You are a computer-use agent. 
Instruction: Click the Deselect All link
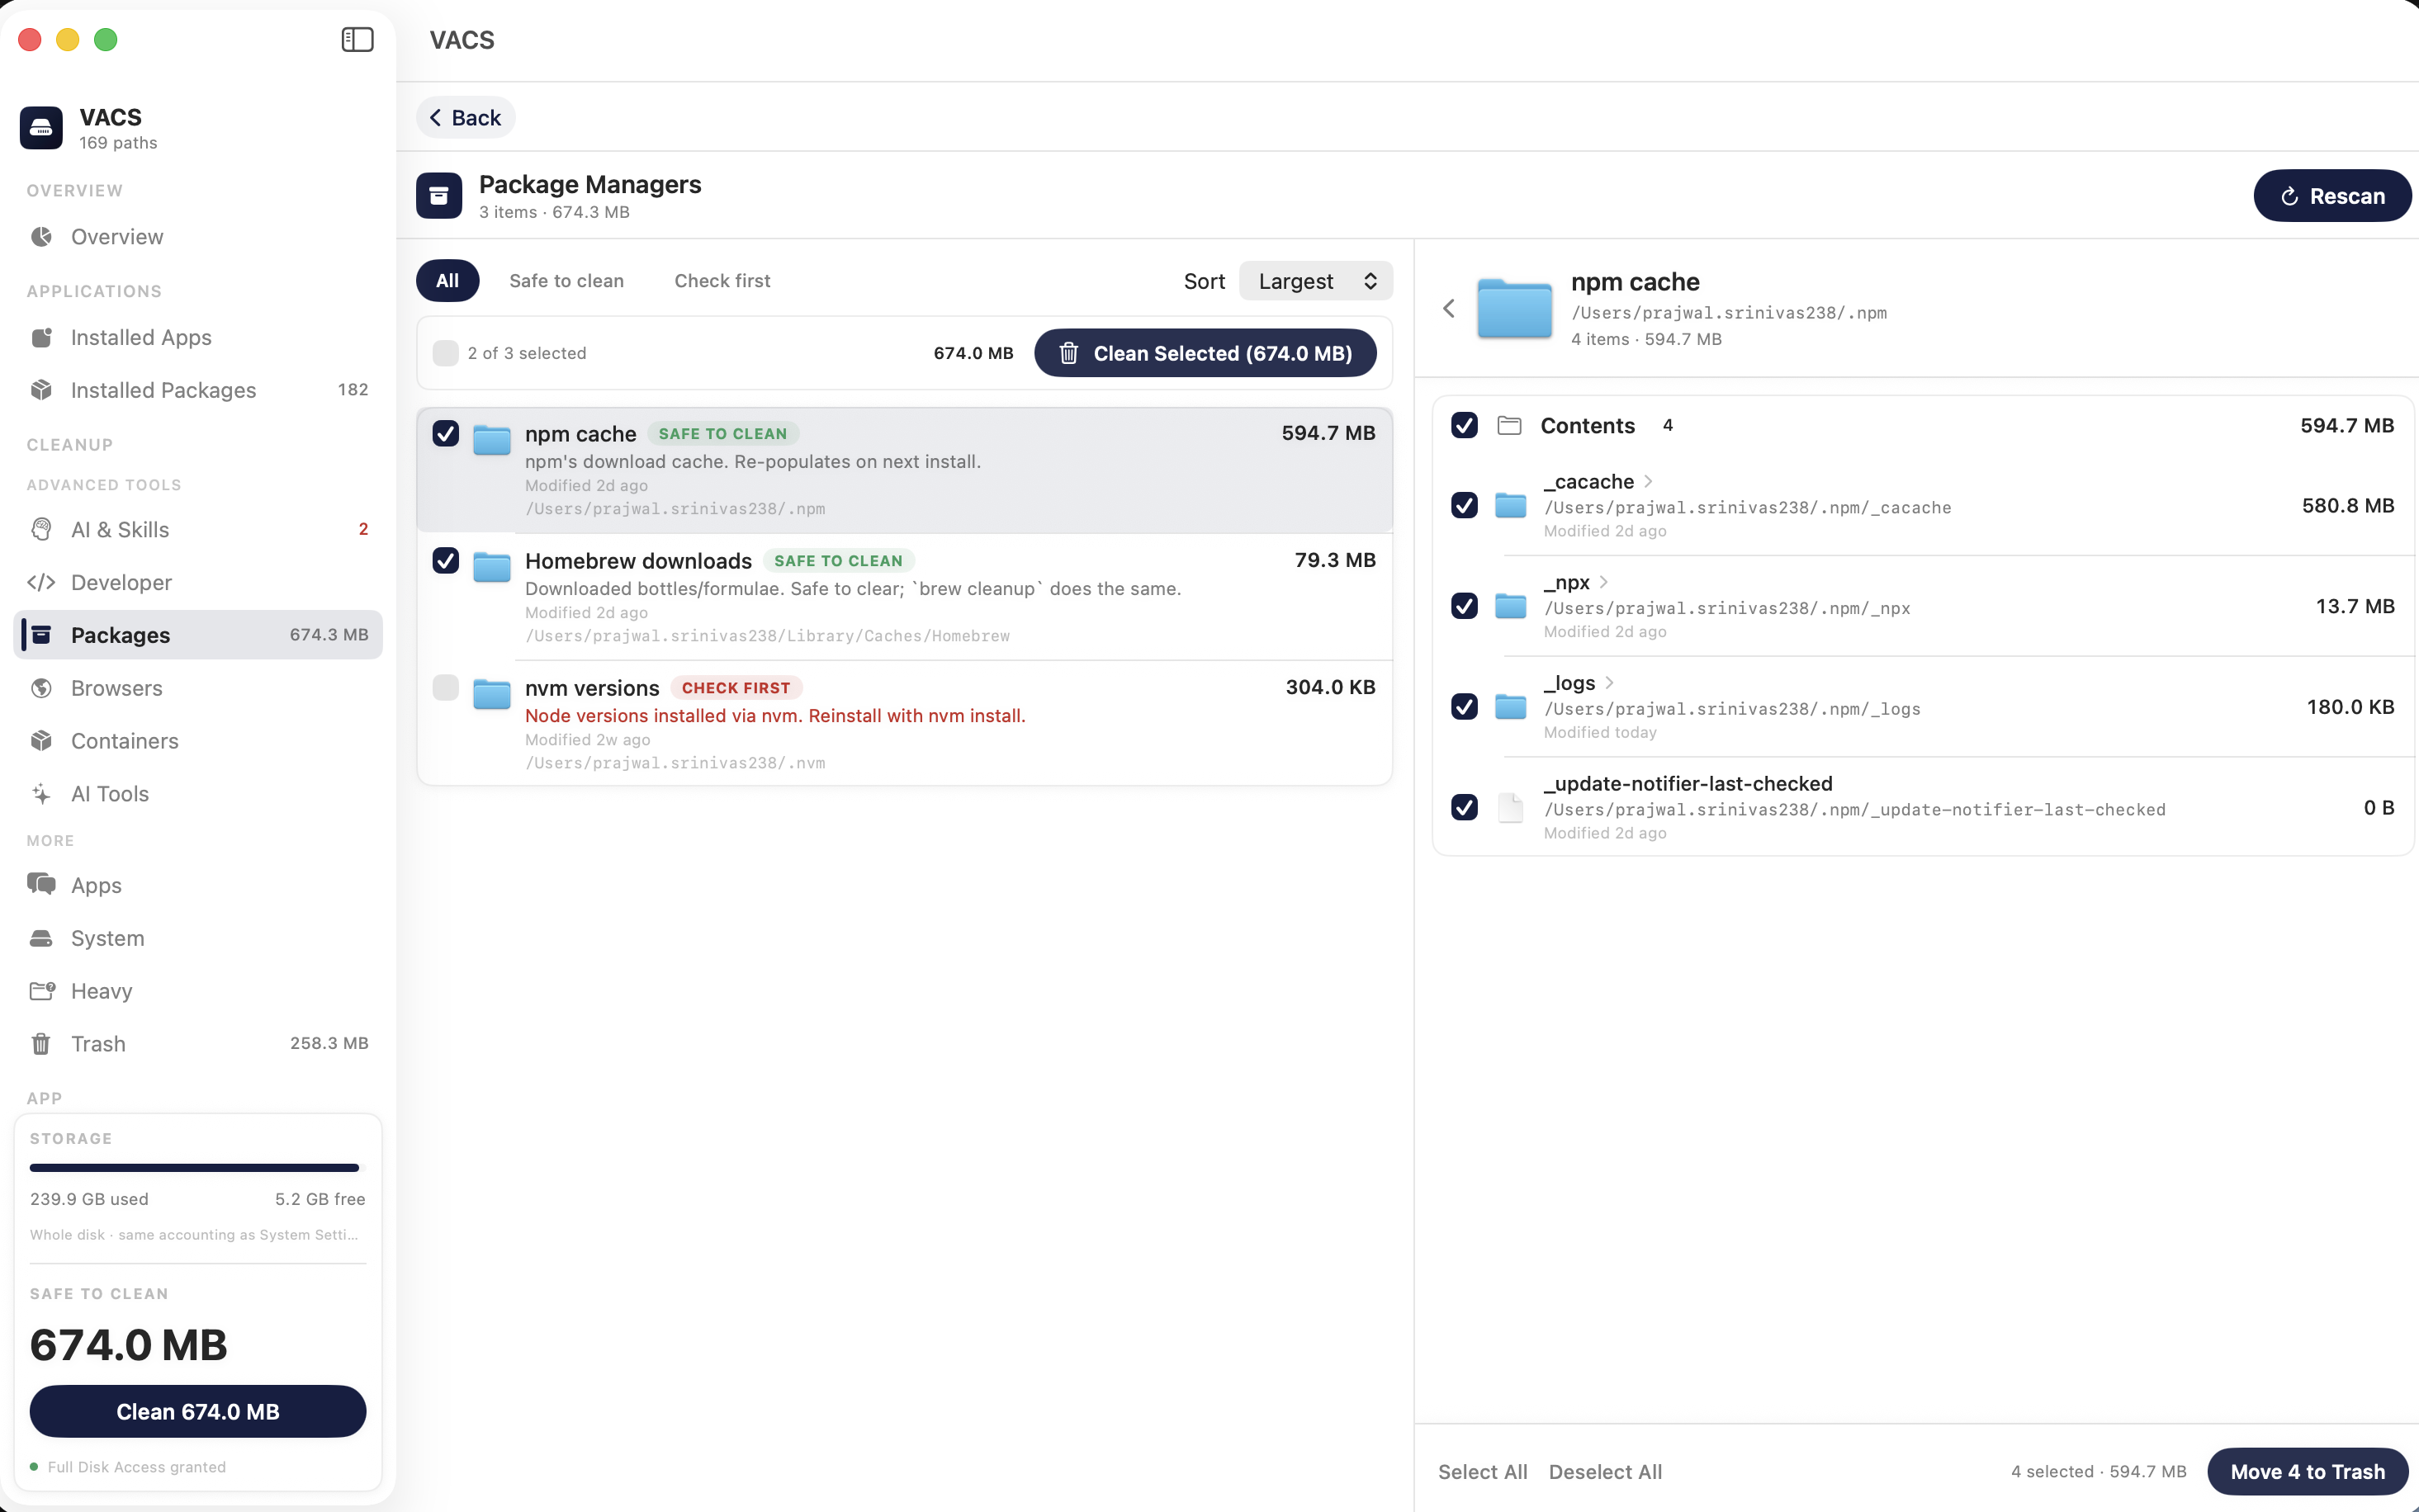point(1605,1472)
